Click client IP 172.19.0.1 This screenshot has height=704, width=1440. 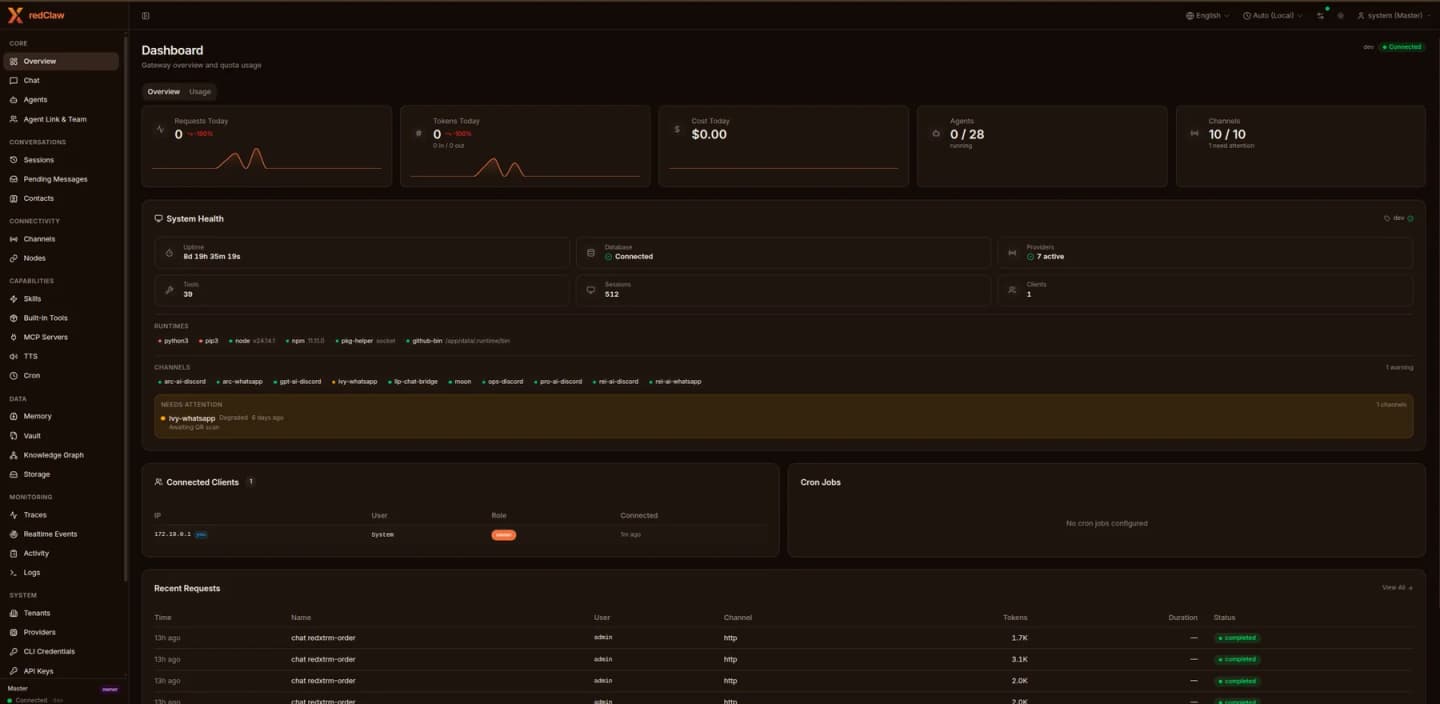click(172, 535)
